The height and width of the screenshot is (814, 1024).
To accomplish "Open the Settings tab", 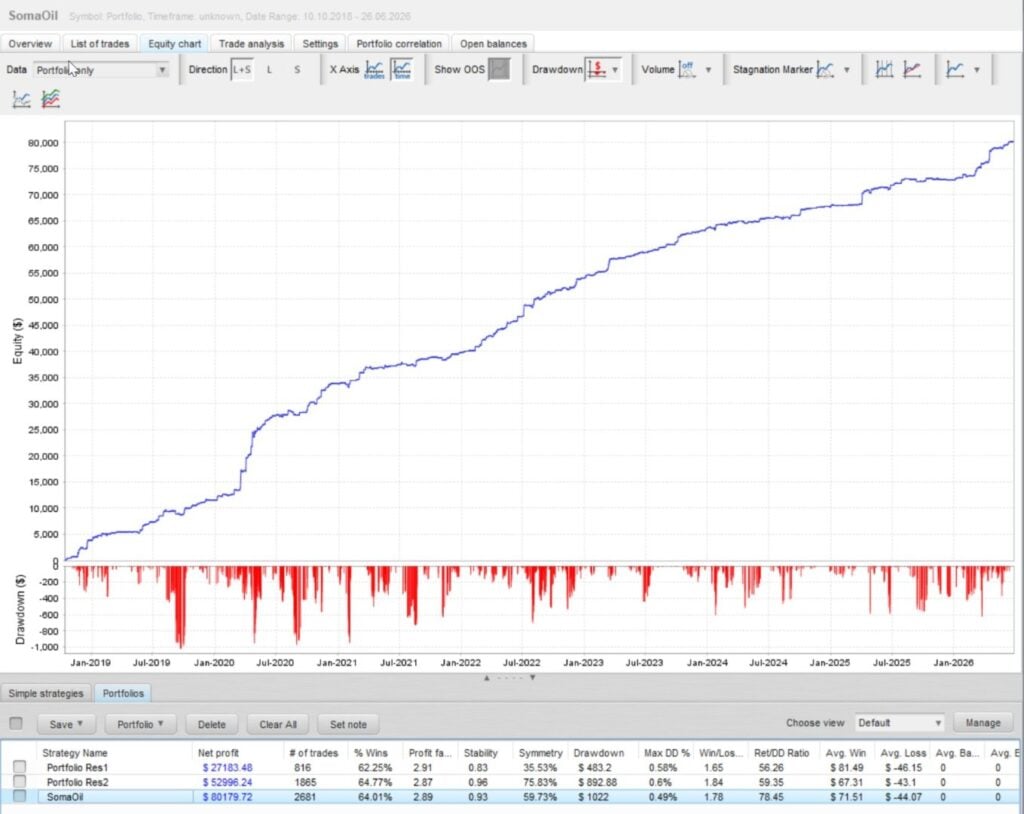I will pos(320,44).
